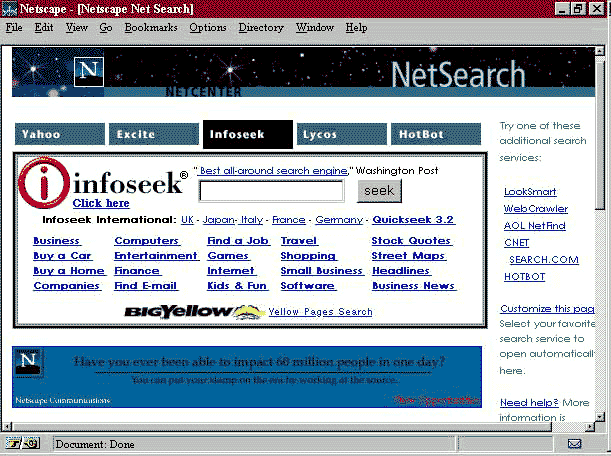Open the AOL NetFind link

click(x=535, y=226)
